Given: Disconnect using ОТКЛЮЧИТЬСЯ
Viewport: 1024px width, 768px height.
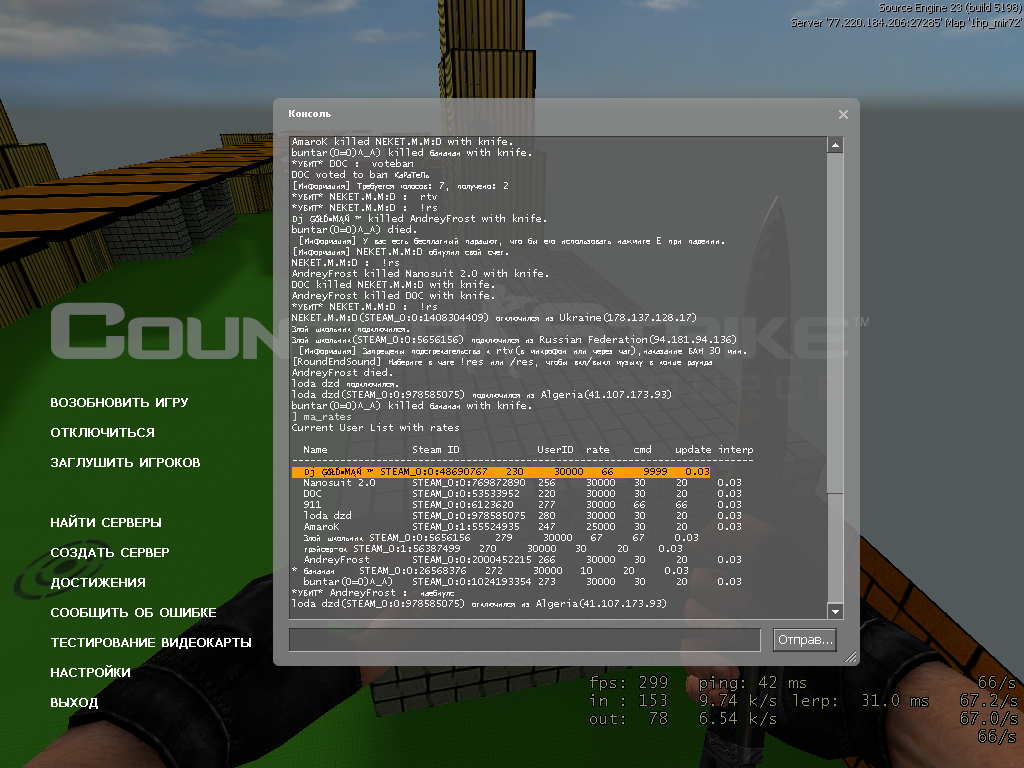Looking at the screenshot, I should (103, 432).
